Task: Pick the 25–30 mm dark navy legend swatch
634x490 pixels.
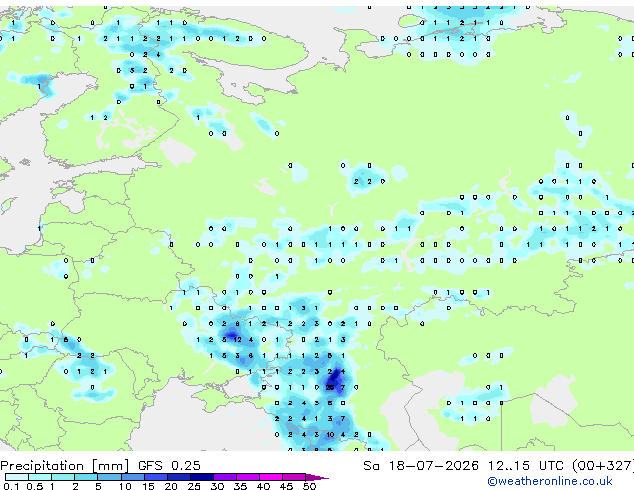Action: [202, 477]
